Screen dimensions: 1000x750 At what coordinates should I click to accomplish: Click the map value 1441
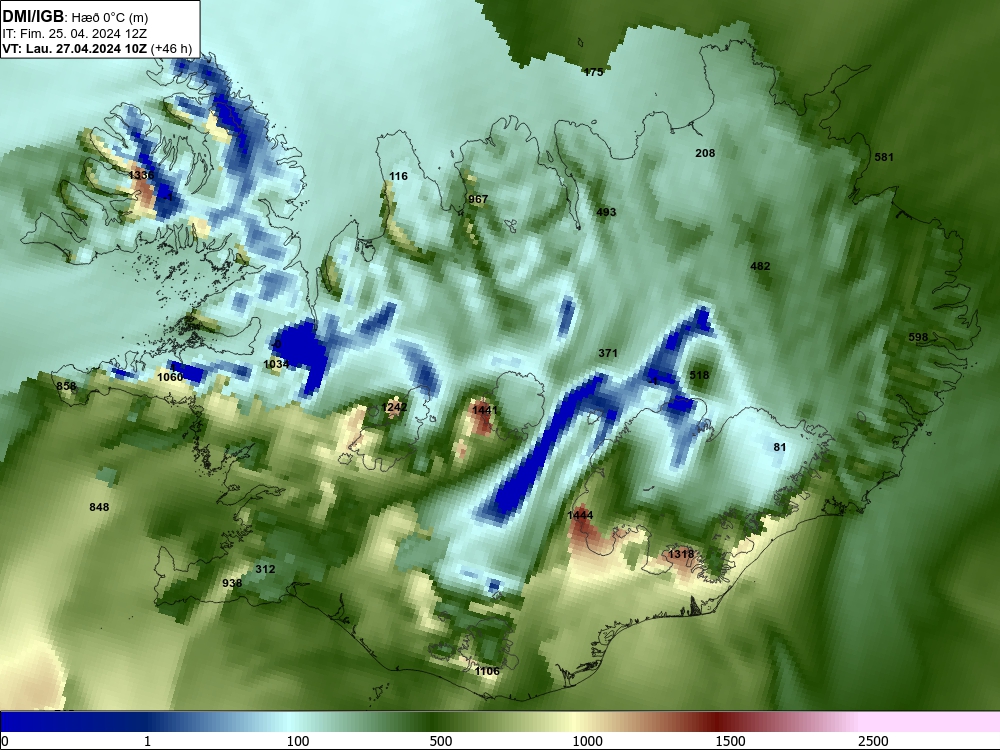[x=485, y=410]
